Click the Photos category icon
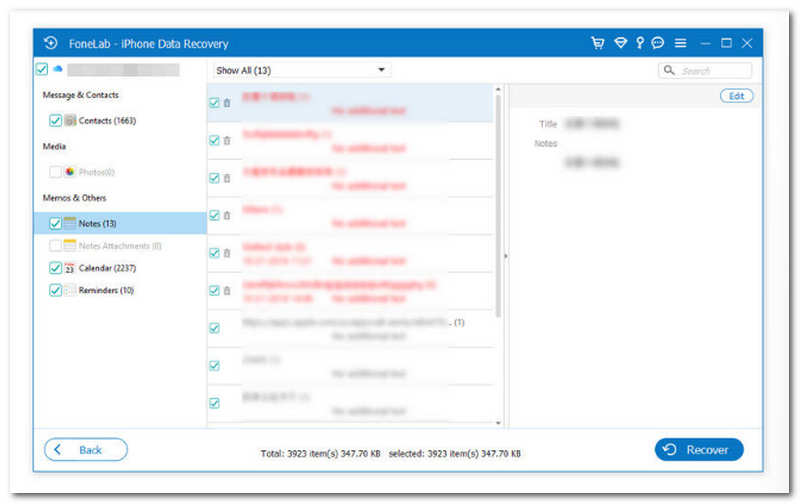The width and height of the screenshot is (800, 504). click(70, 172)
